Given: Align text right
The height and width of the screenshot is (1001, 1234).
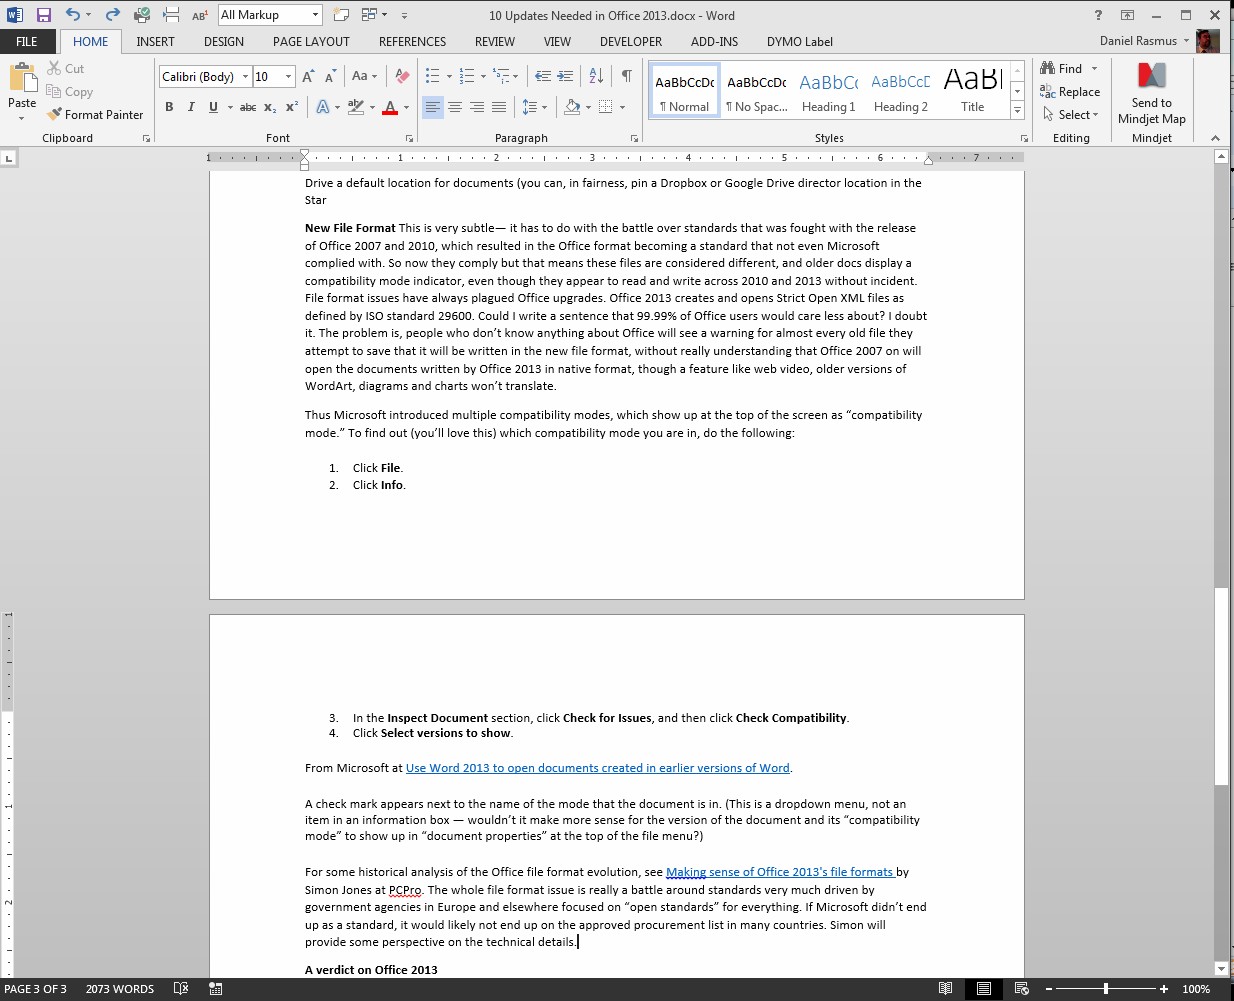Looking at the screenshot, I should 477,107.
